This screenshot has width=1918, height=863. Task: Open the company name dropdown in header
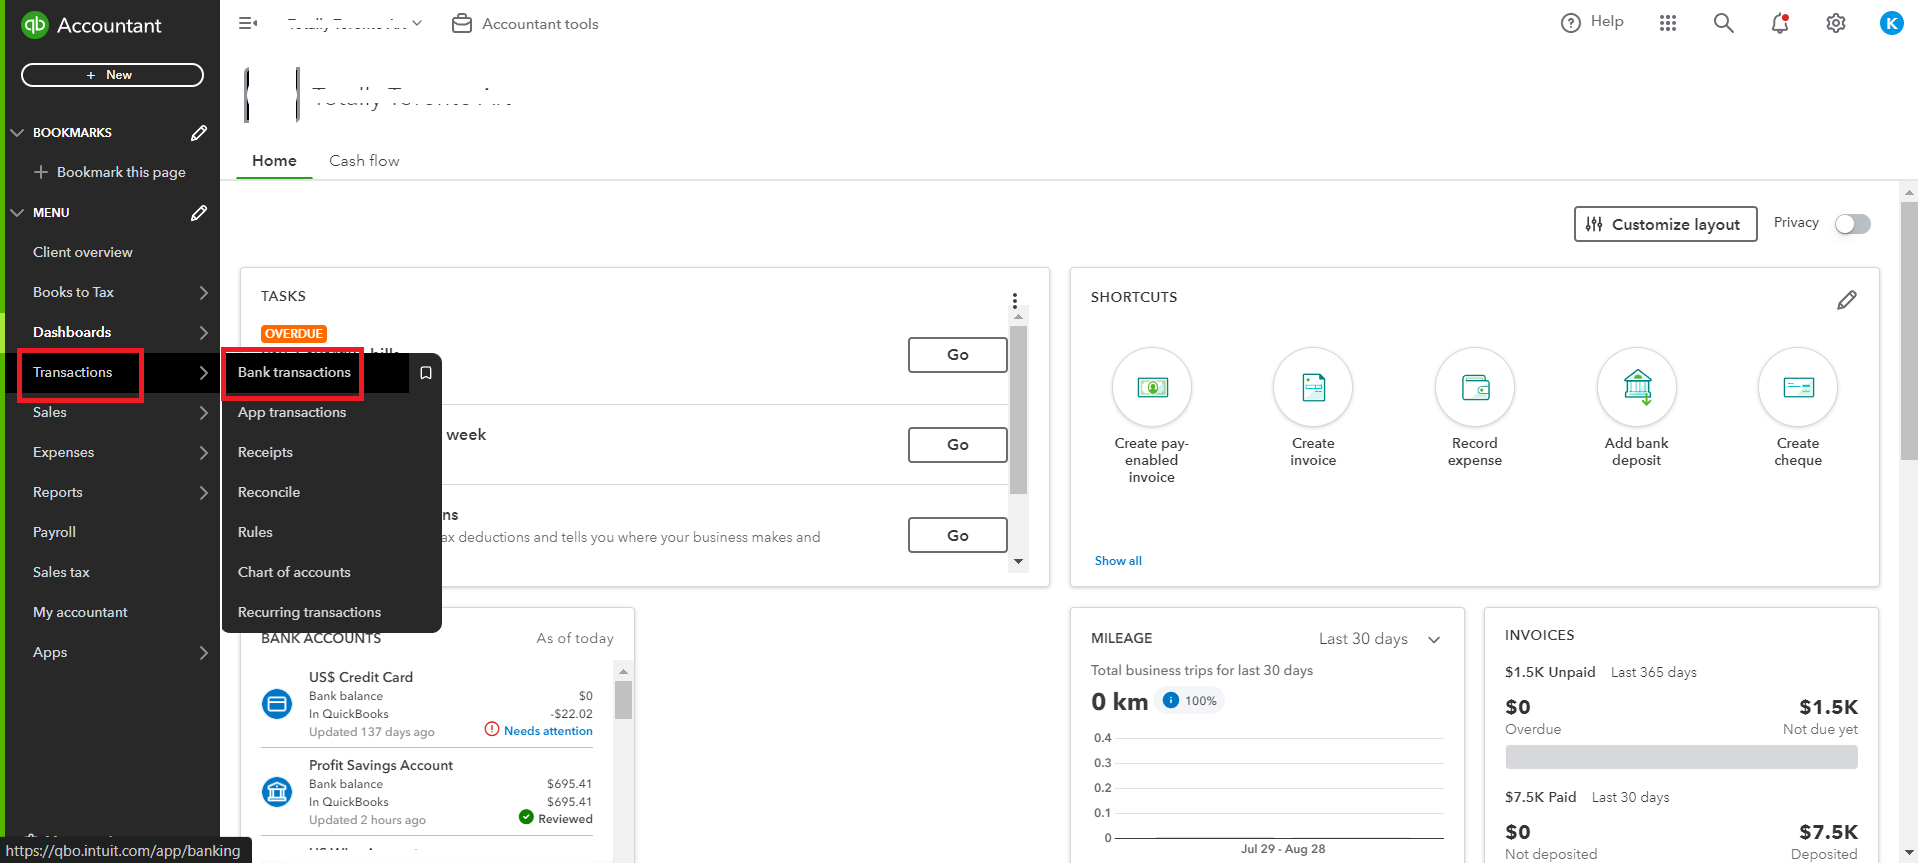pyautogui.click(x=355, y=23)
